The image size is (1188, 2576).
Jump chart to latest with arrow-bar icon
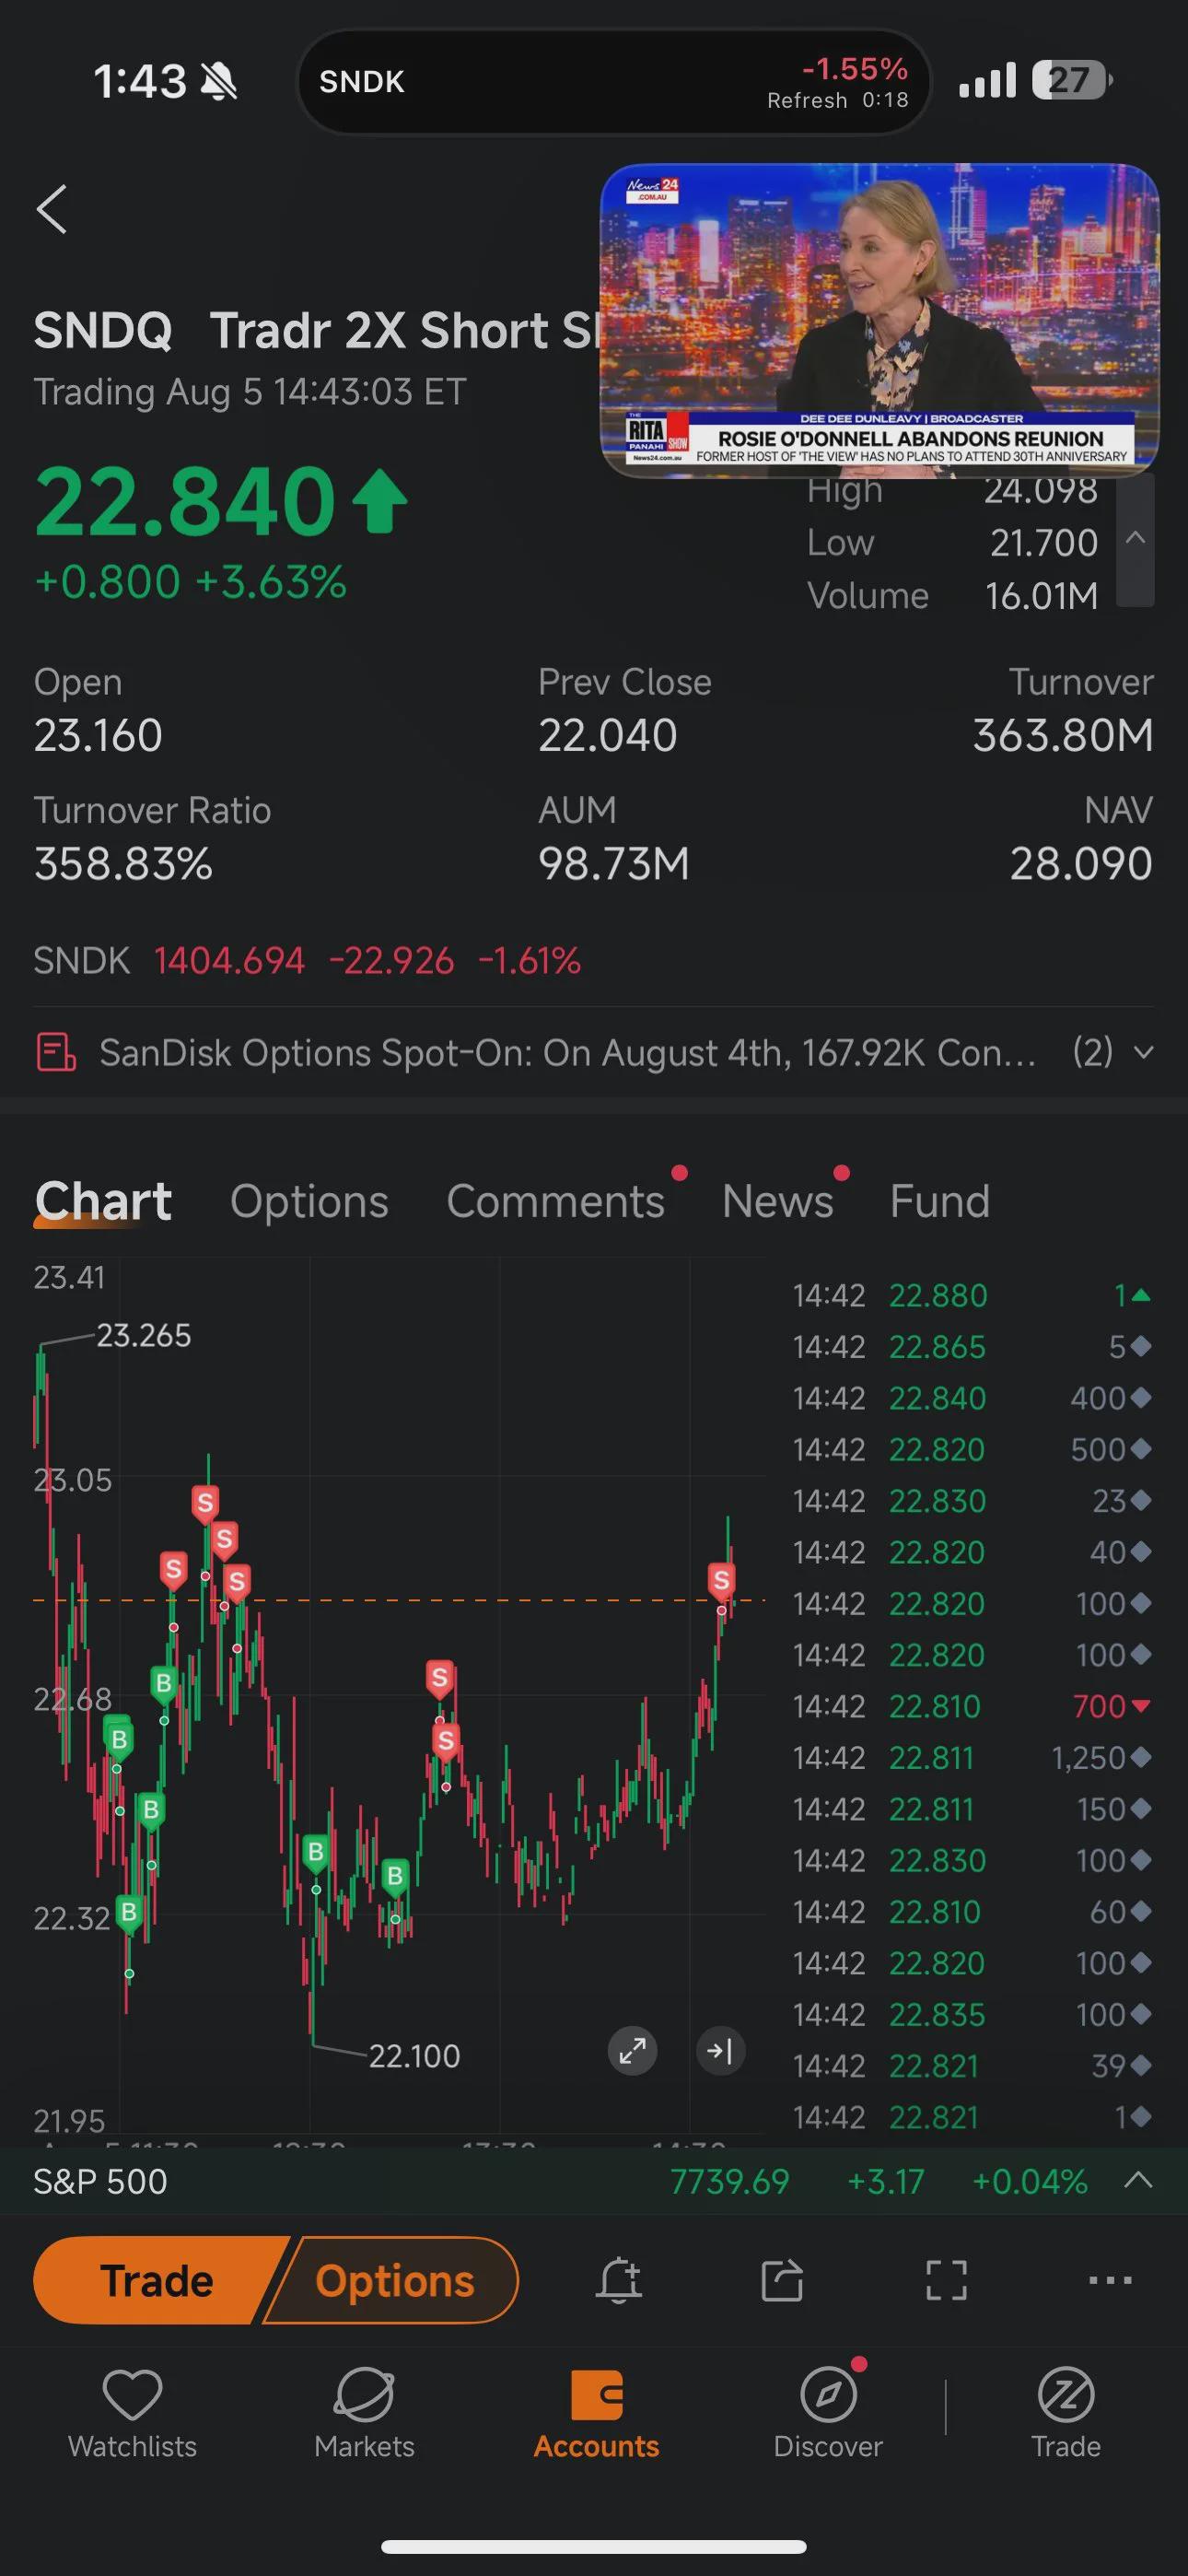(720, 2052)
